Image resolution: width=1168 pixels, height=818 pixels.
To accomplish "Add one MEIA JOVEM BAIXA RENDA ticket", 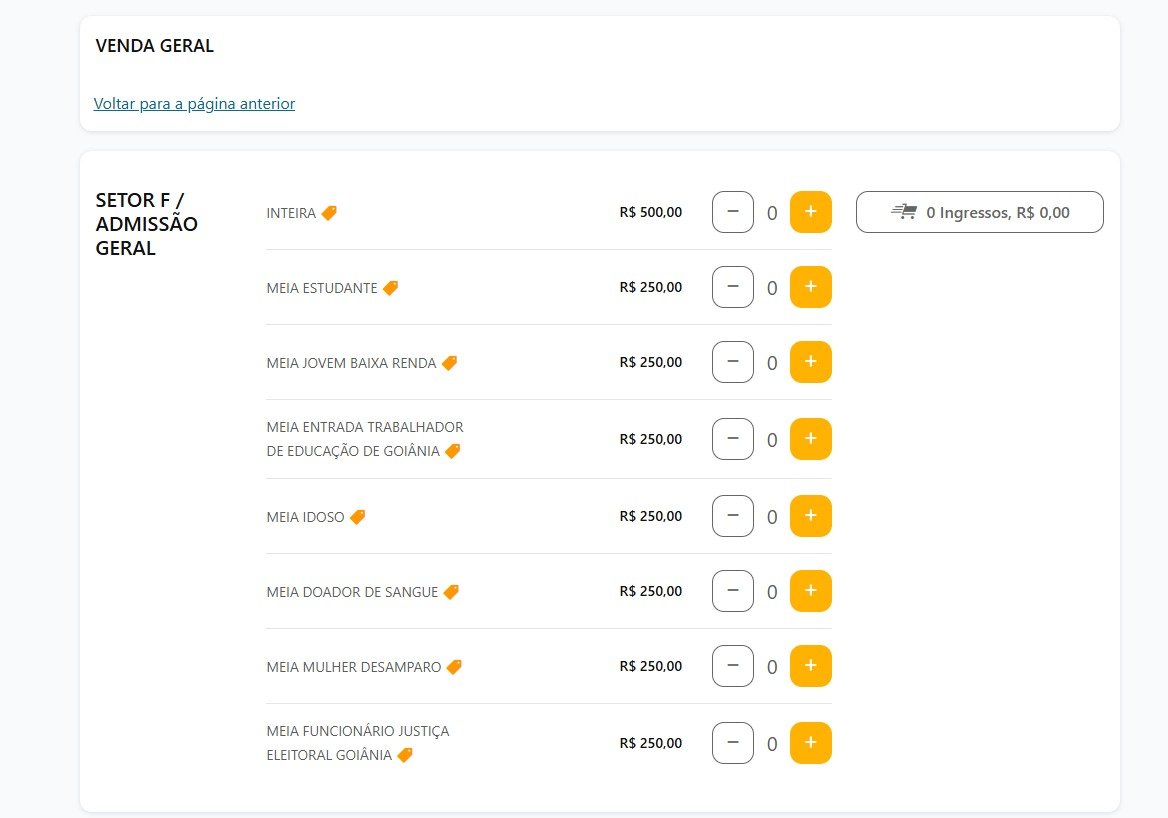I will click(810, 362).
